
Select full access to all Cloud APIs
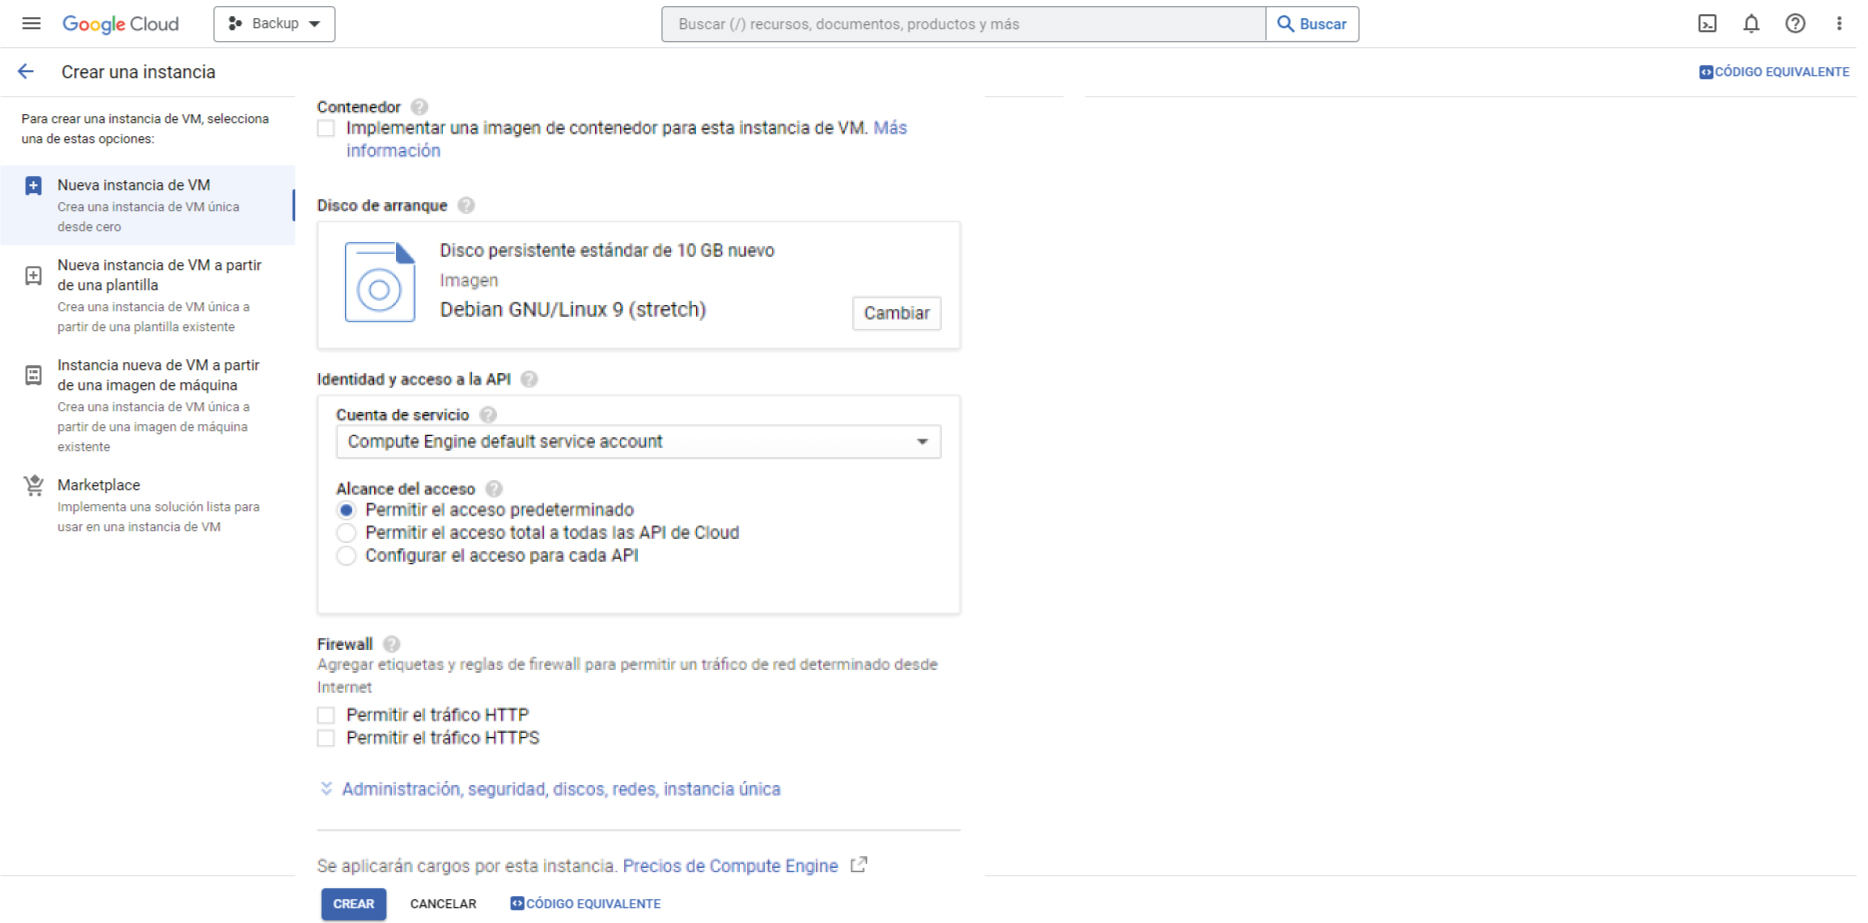pyautogui.click(x=346, y=533)
